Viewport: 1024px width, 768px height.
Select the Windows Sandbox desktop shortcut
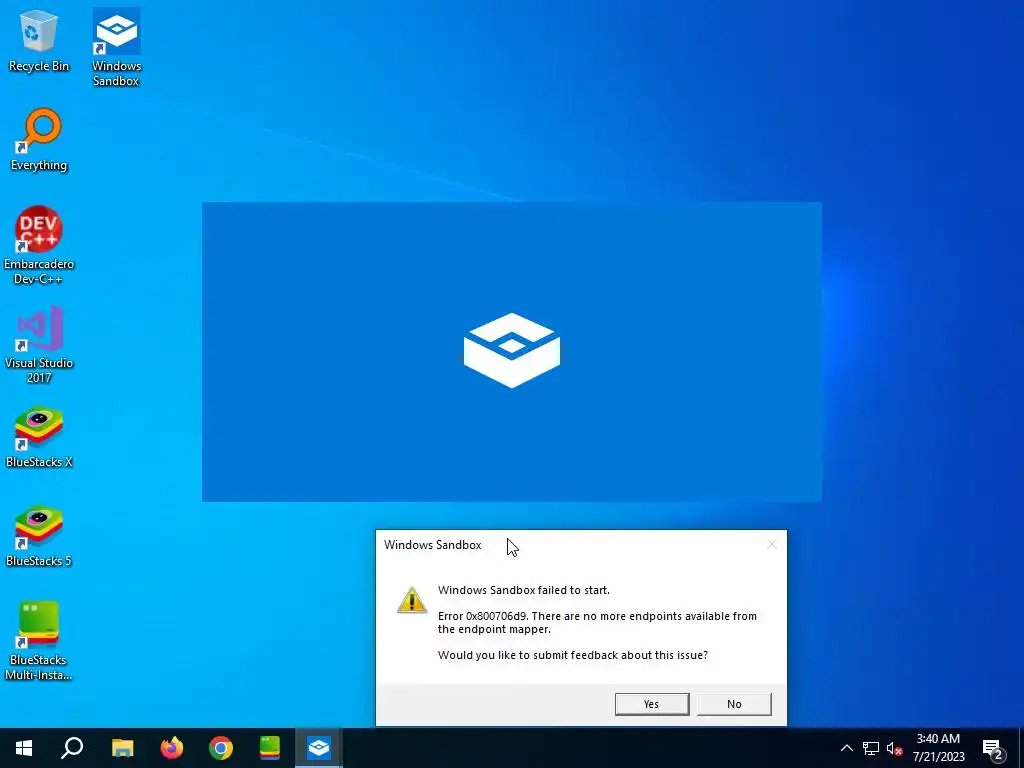tap(116, 47)
